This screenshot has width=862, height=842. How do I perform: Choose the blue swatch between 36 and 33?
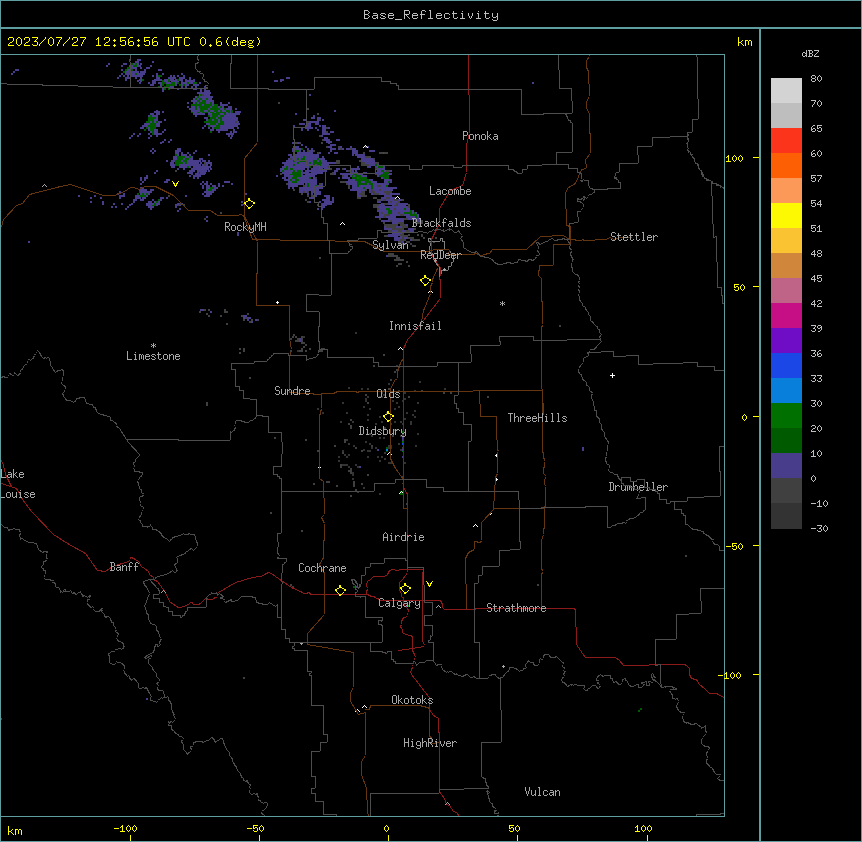[786, 365]
